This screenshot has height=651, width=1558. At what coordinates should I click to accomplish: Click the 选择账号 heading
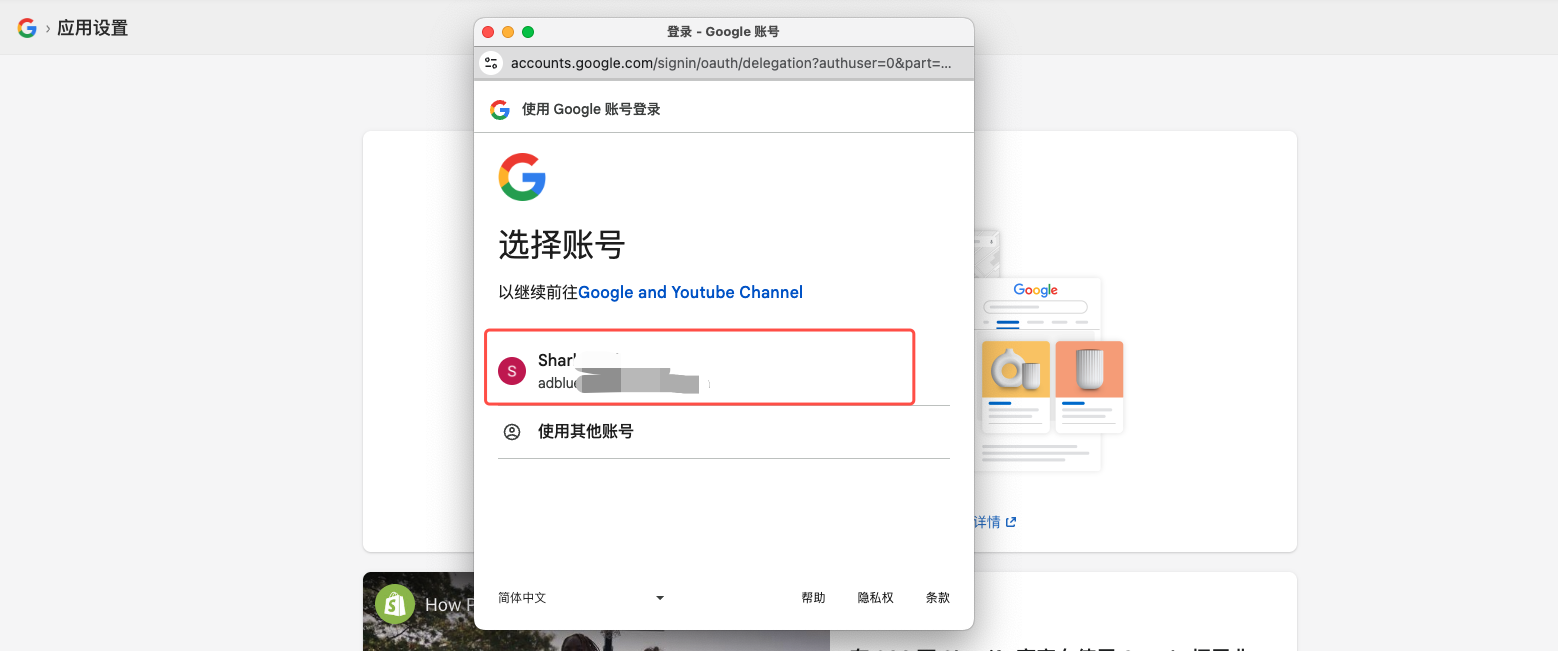tap(562, 245)
